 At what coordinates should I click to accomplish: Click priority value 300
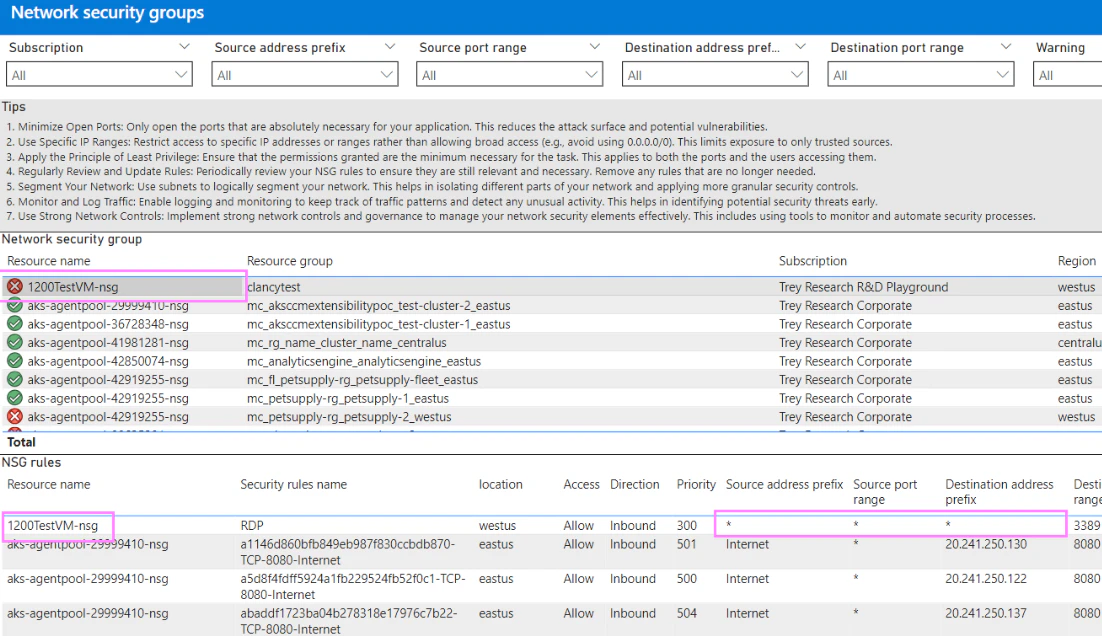click(687, 525)
